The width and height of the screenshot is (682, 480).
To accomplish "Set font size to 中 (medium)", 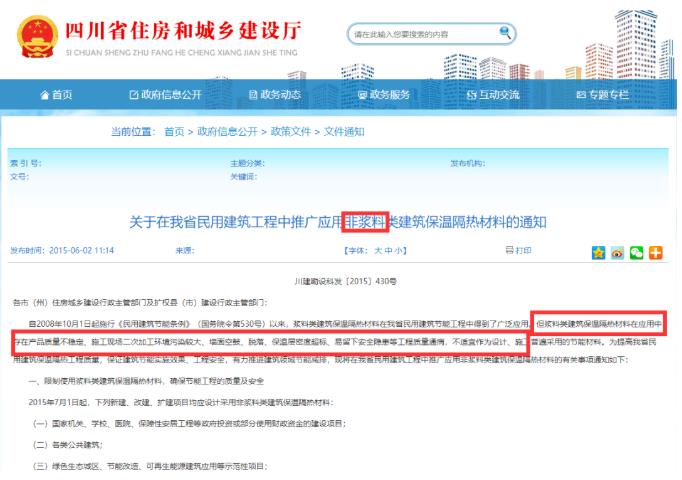I will click(x=387, y=250).
